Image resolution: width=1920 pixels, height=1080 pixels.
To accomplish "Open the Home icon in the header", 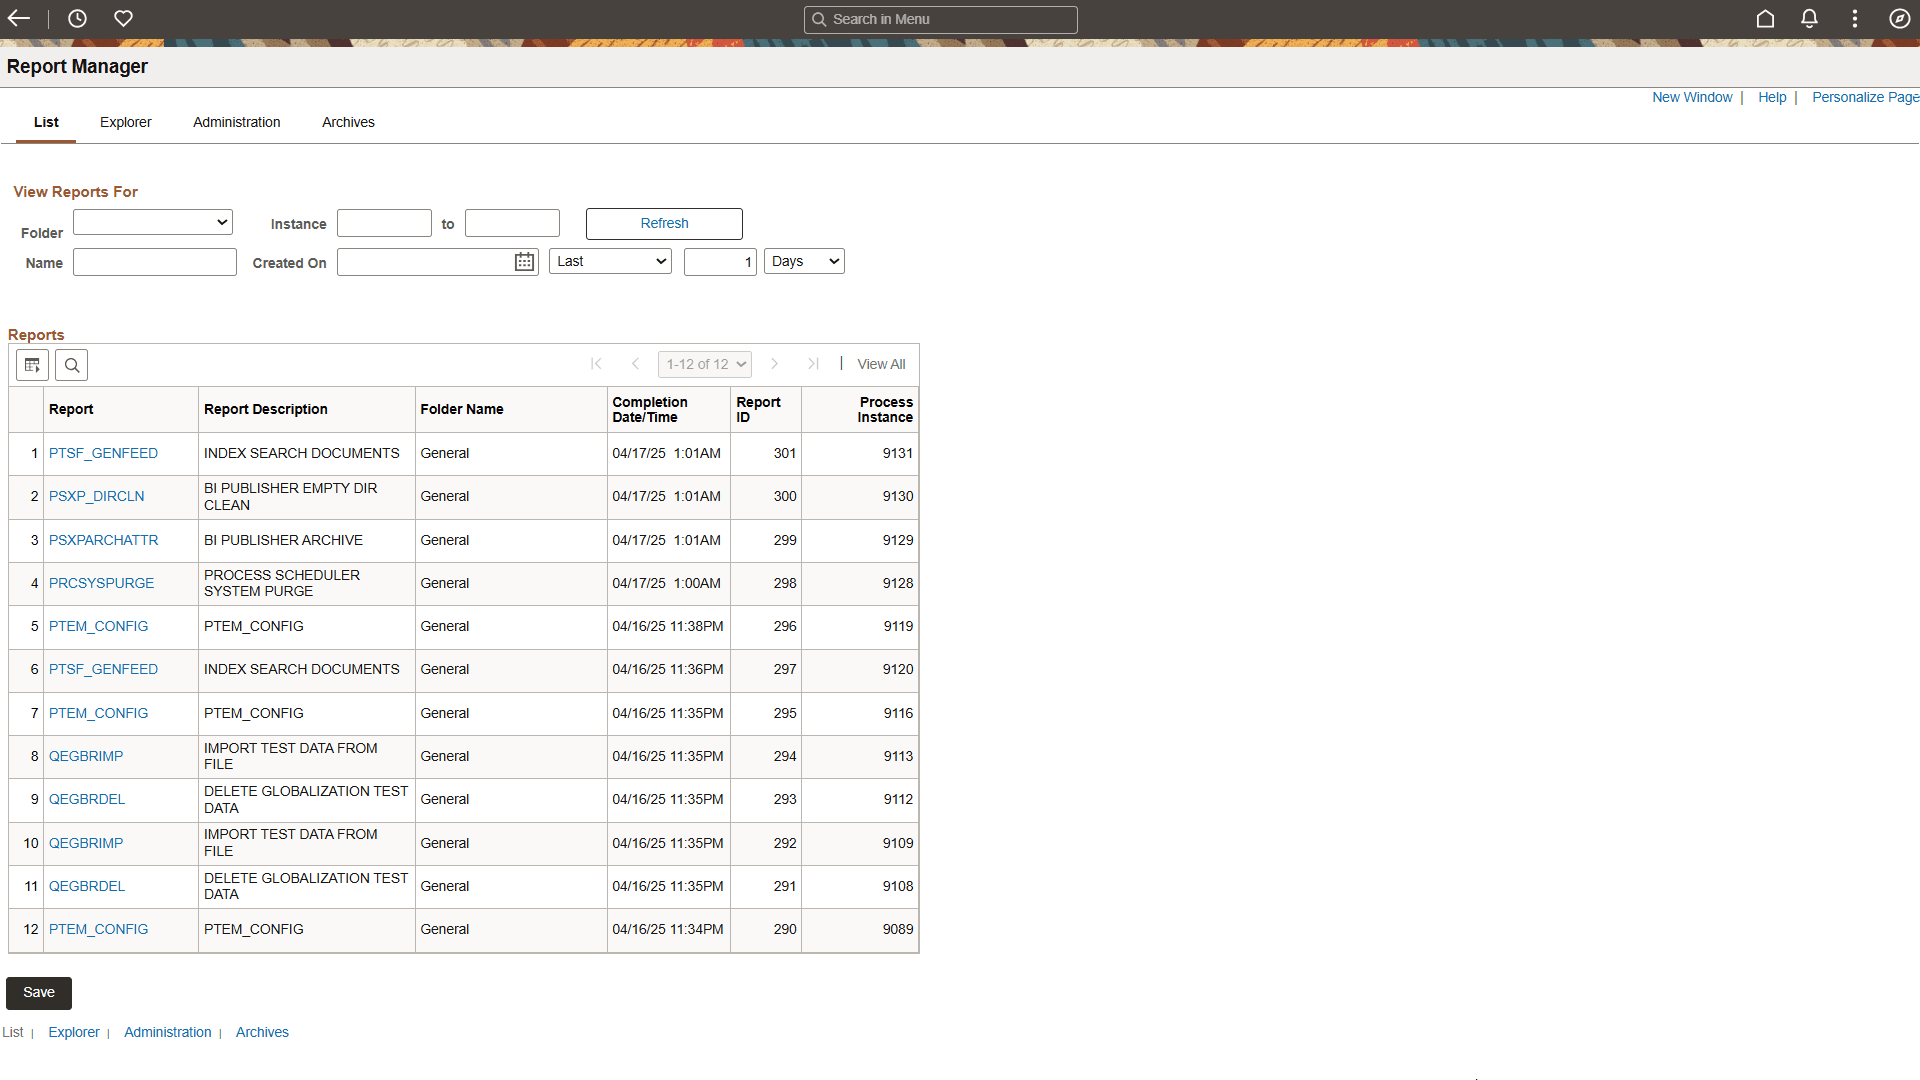I will point(1765,18).
